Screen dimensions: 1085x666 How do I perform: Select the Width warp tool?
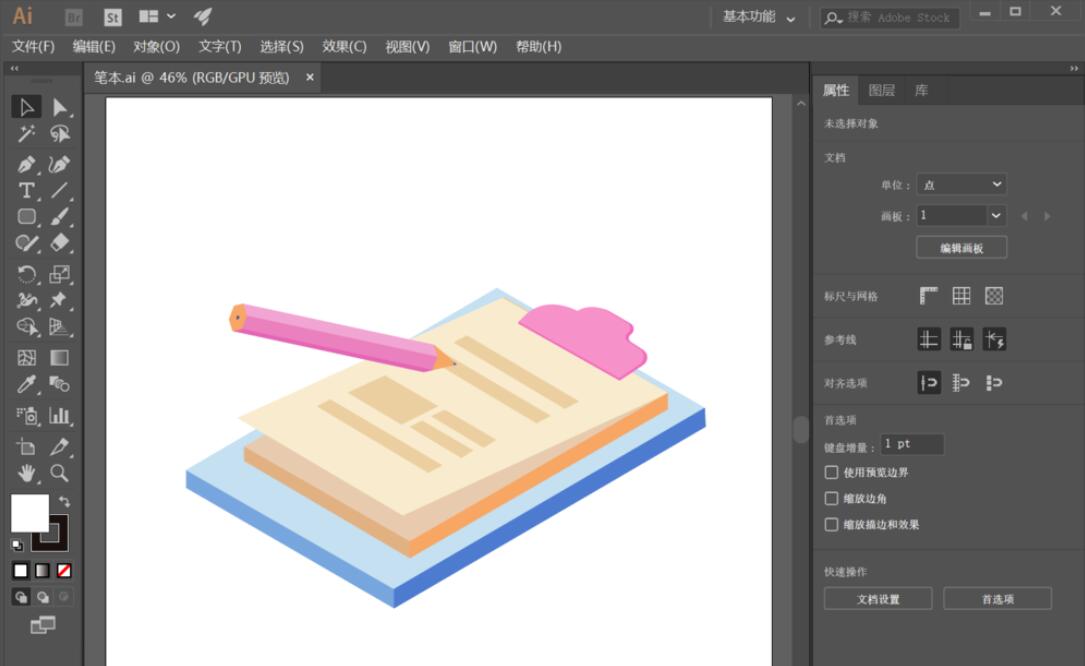point(26,300)
